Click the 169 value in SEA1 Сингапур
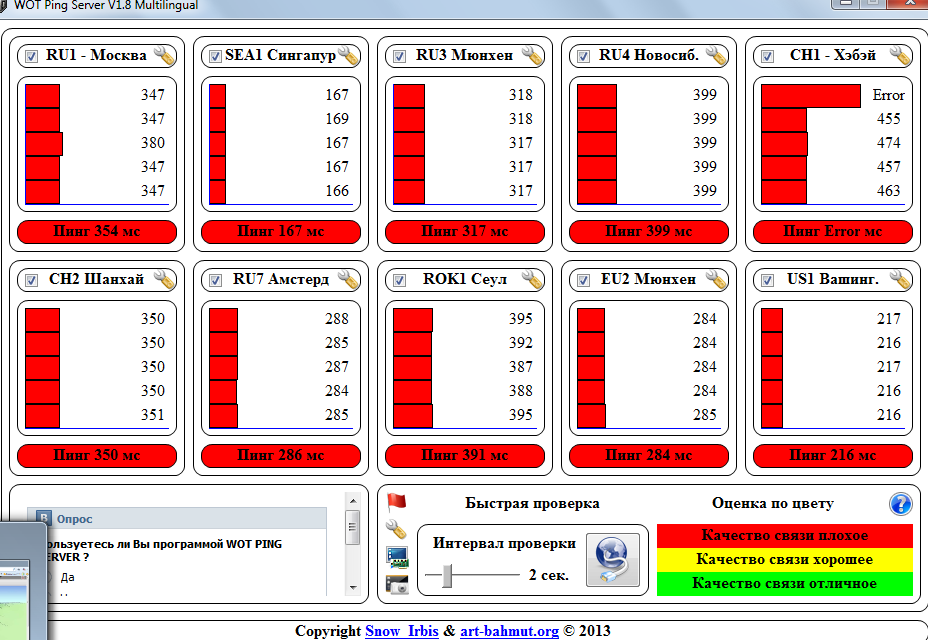 (337, 119)
